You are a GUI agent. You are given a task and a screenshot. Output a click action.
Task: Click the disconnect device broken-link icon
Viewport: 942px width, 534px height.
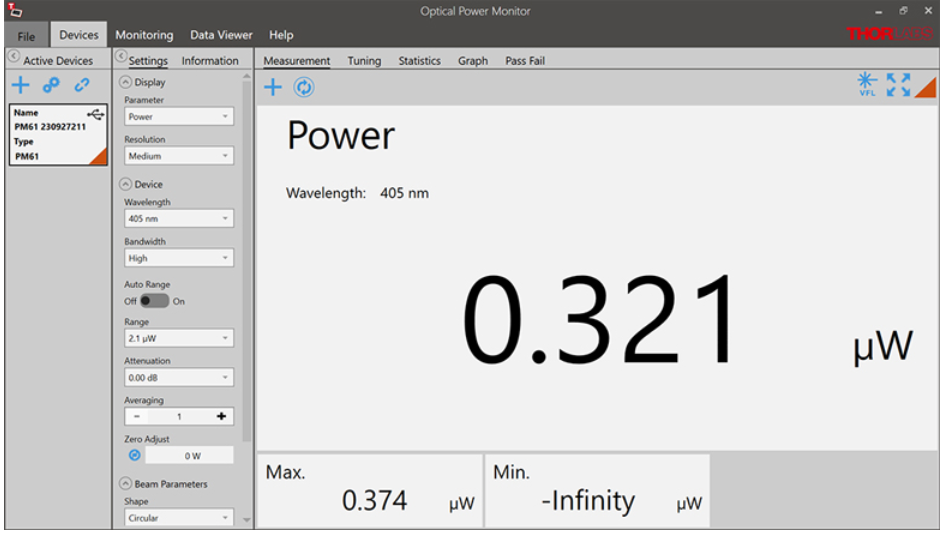pos(82,86)
